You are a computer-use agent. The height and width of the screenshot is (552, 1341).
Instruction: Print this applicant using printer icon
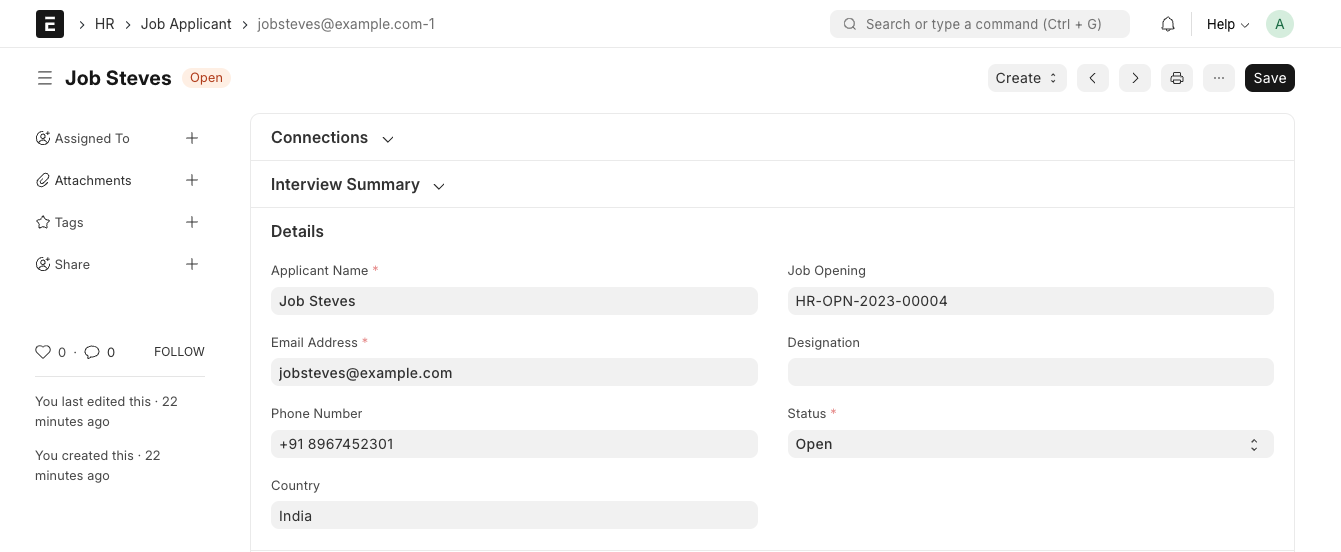pyautogui.click(x=1176, y=78)
